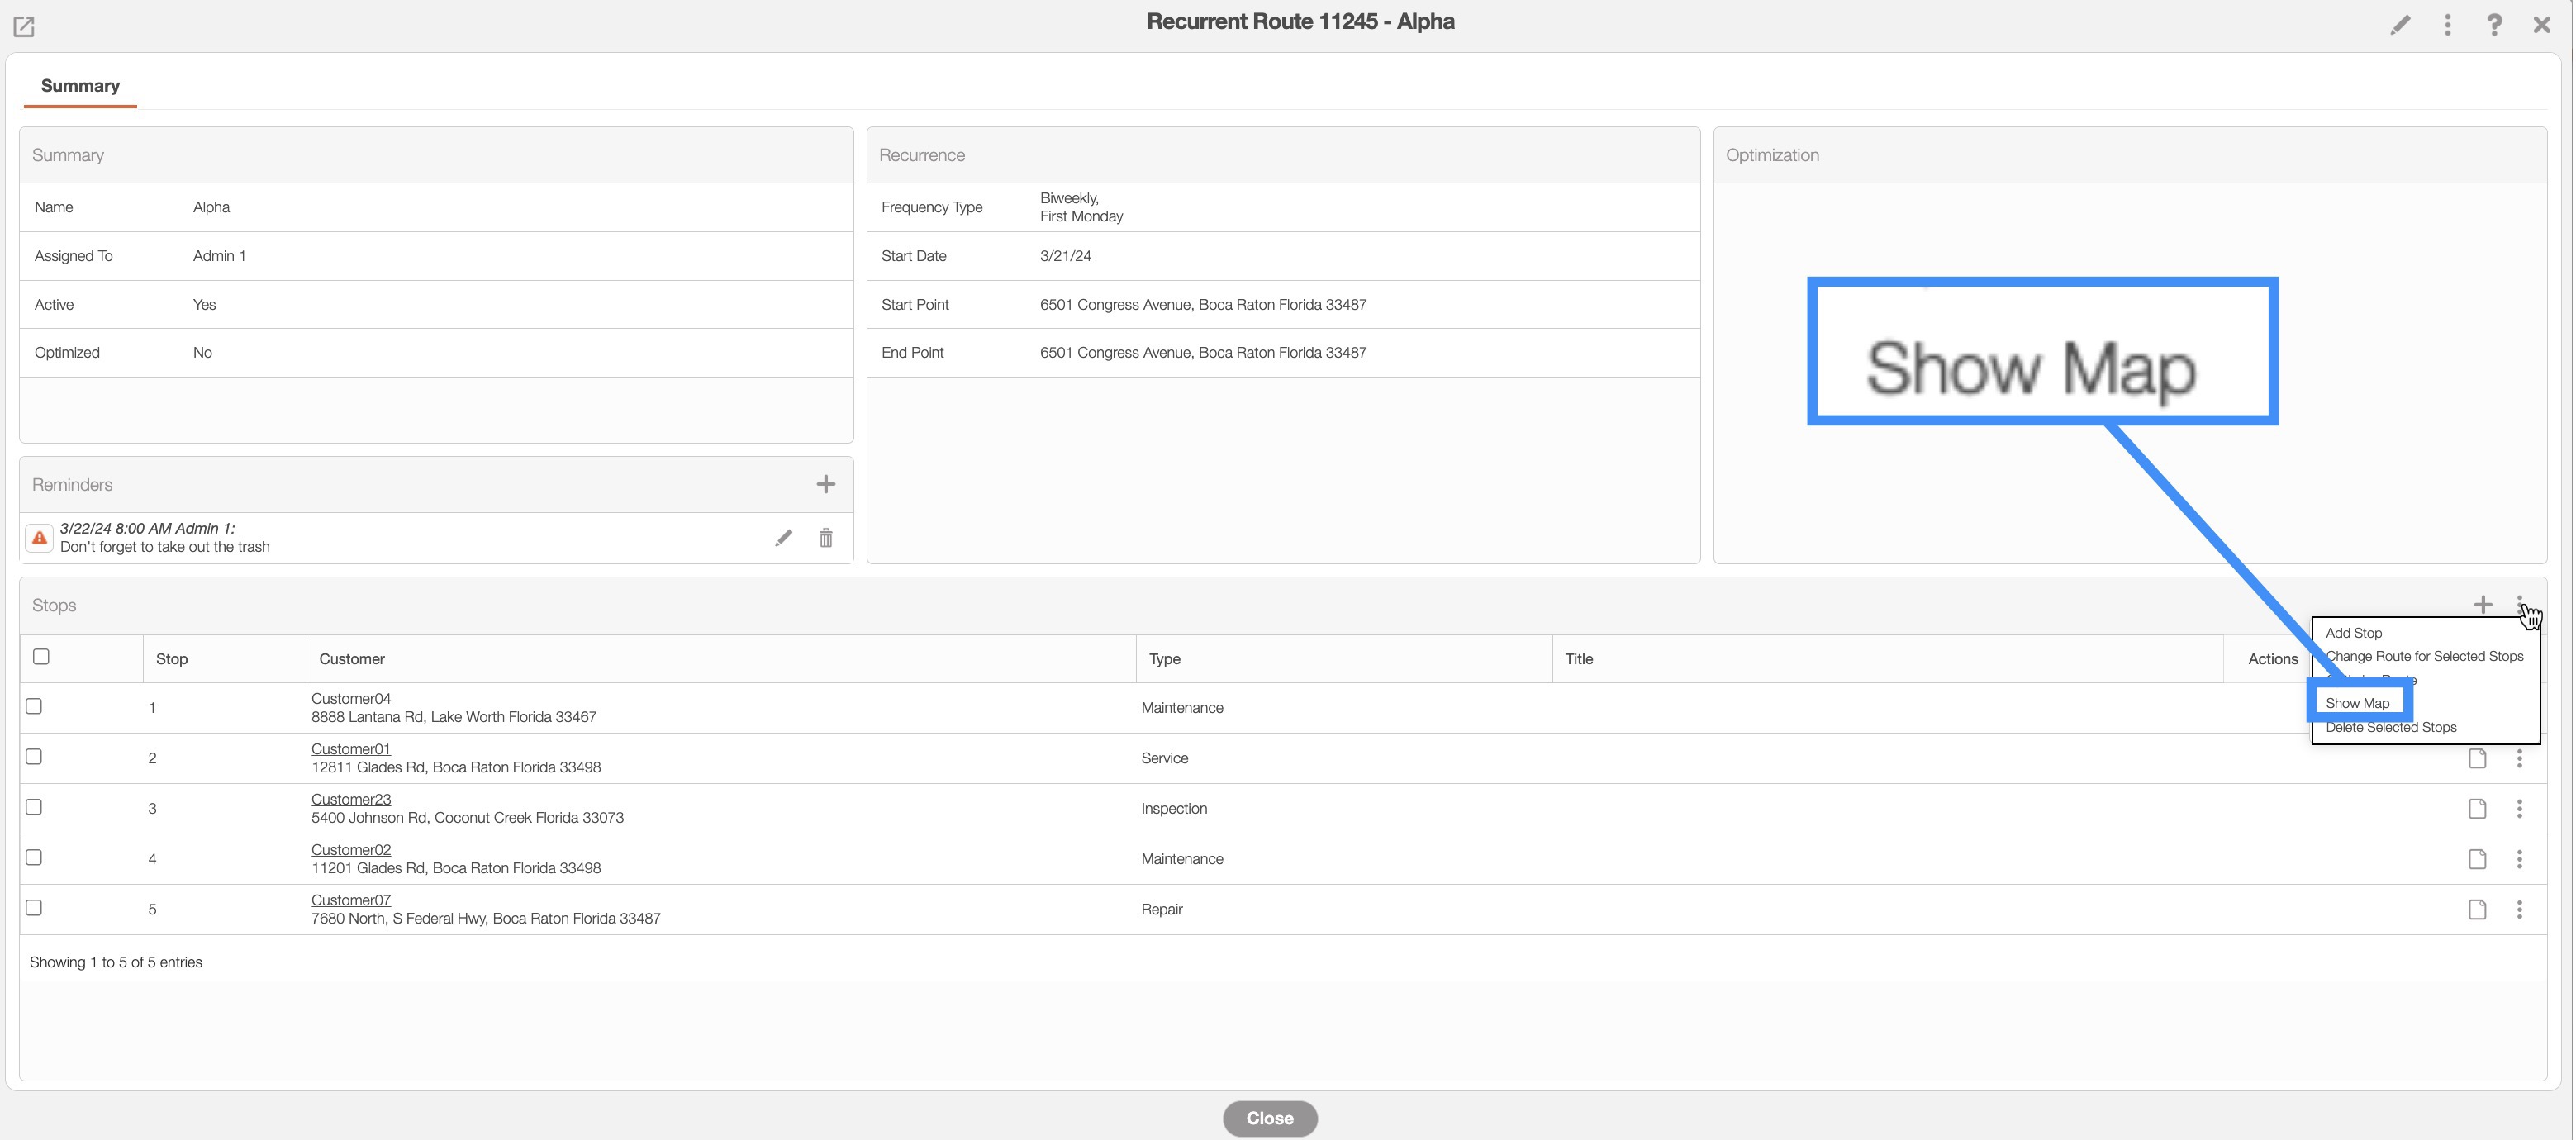The width and height of the screenshot is (2576, 1140).
Task: Add a new reminder with plus icon
Action: [825, 484]
